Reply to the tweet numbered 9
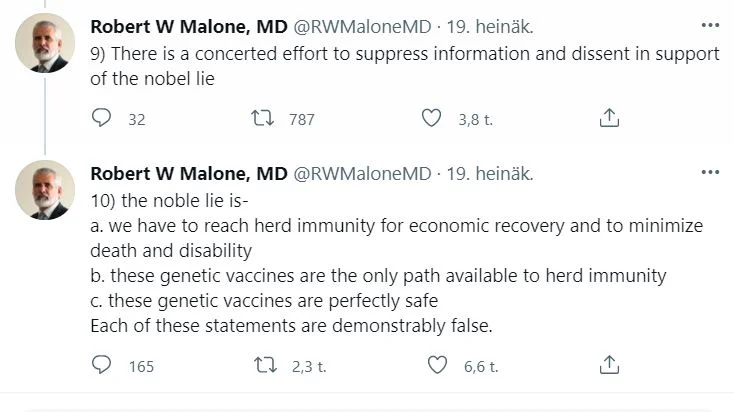This screenshot has height=412, width=734. 101,119
